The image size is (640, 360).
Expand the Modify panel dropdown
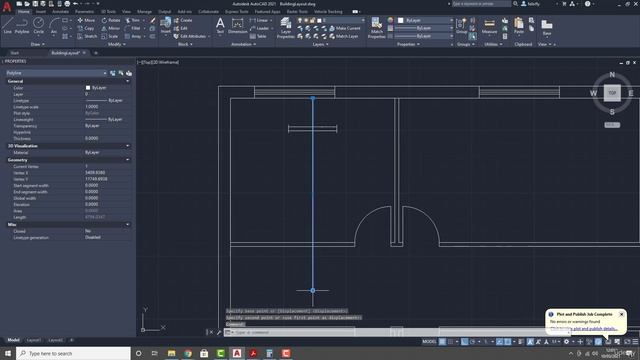coord(116,44)
